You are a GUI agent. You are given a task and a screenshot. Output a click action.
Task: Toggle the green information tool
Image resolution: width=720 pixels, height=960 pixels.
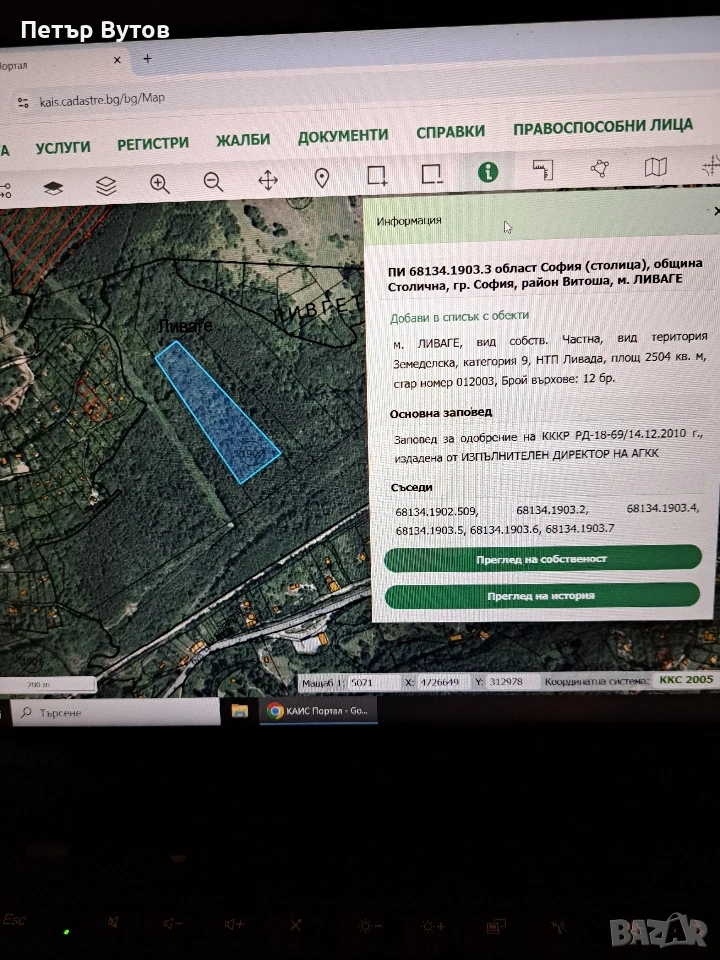pyautogui.click(x=488, y=172)
